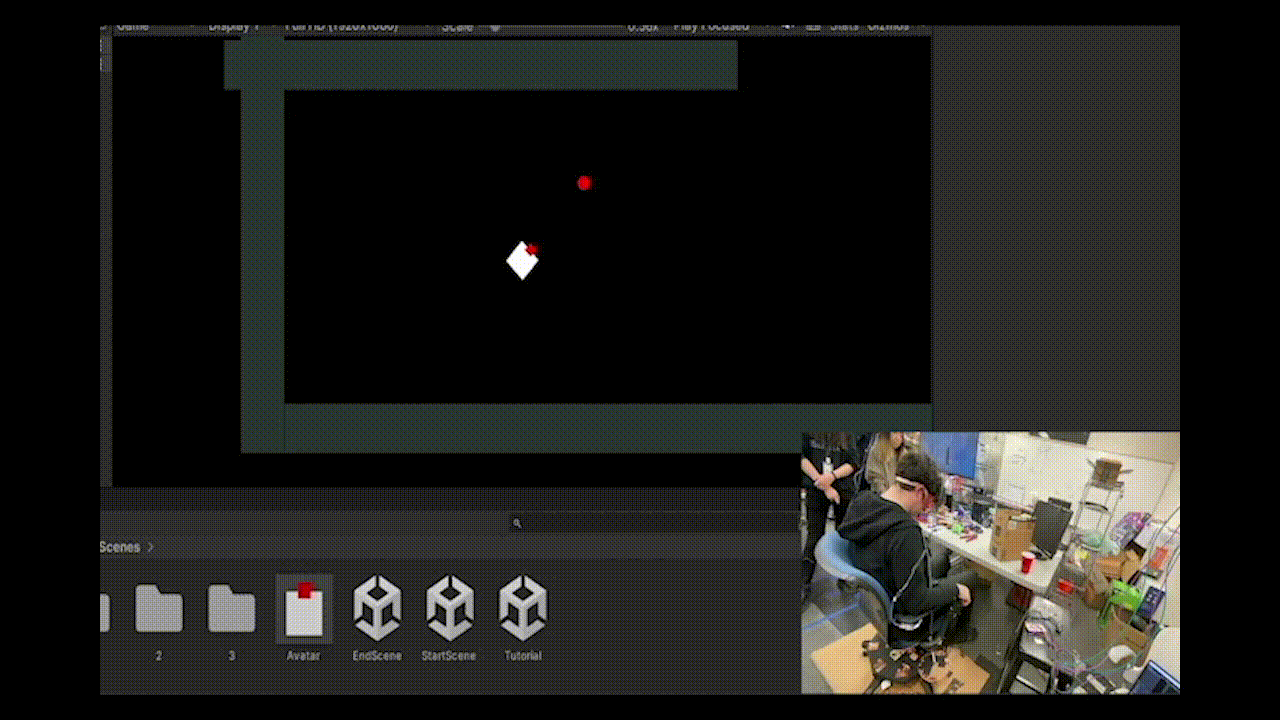Click the Avatar file name label
1280x720 pixels.
304,656
